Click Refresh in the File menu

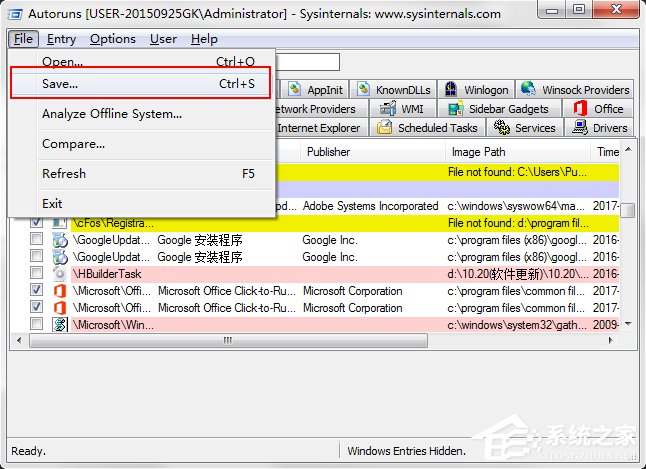pos(64,174)
